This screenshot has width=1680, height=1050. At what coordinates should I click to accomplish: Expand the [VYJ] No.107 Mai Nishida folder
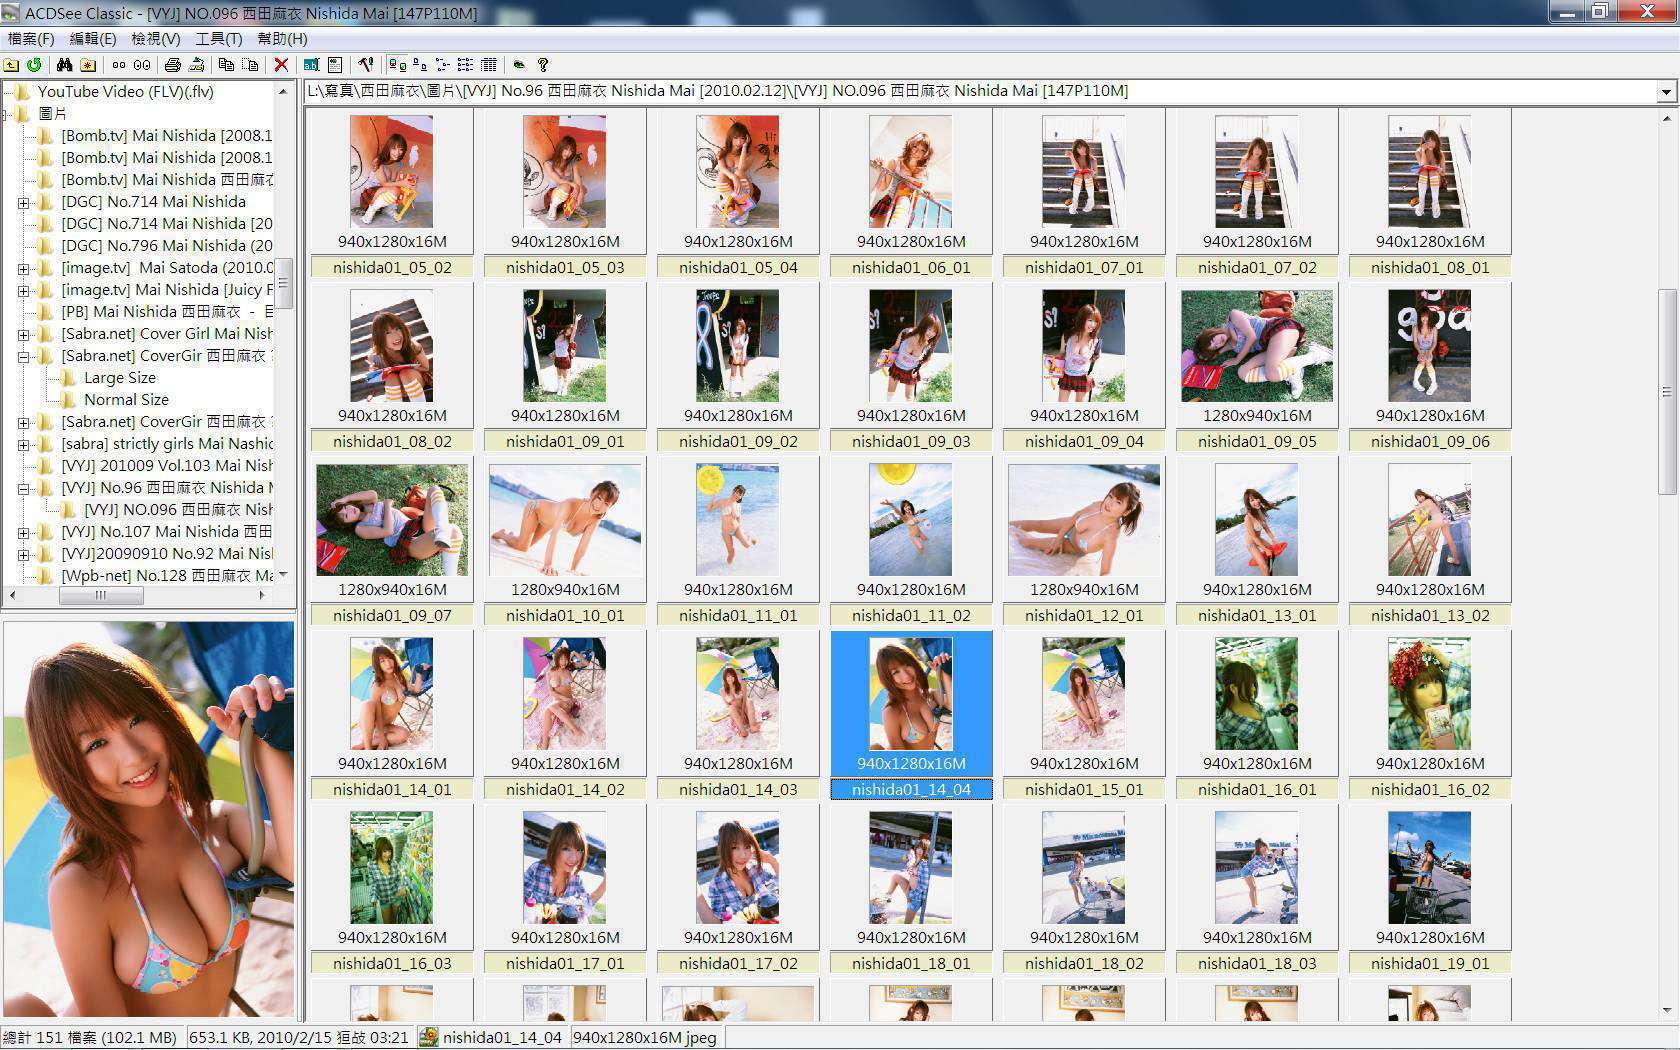[x=23, y=532]
